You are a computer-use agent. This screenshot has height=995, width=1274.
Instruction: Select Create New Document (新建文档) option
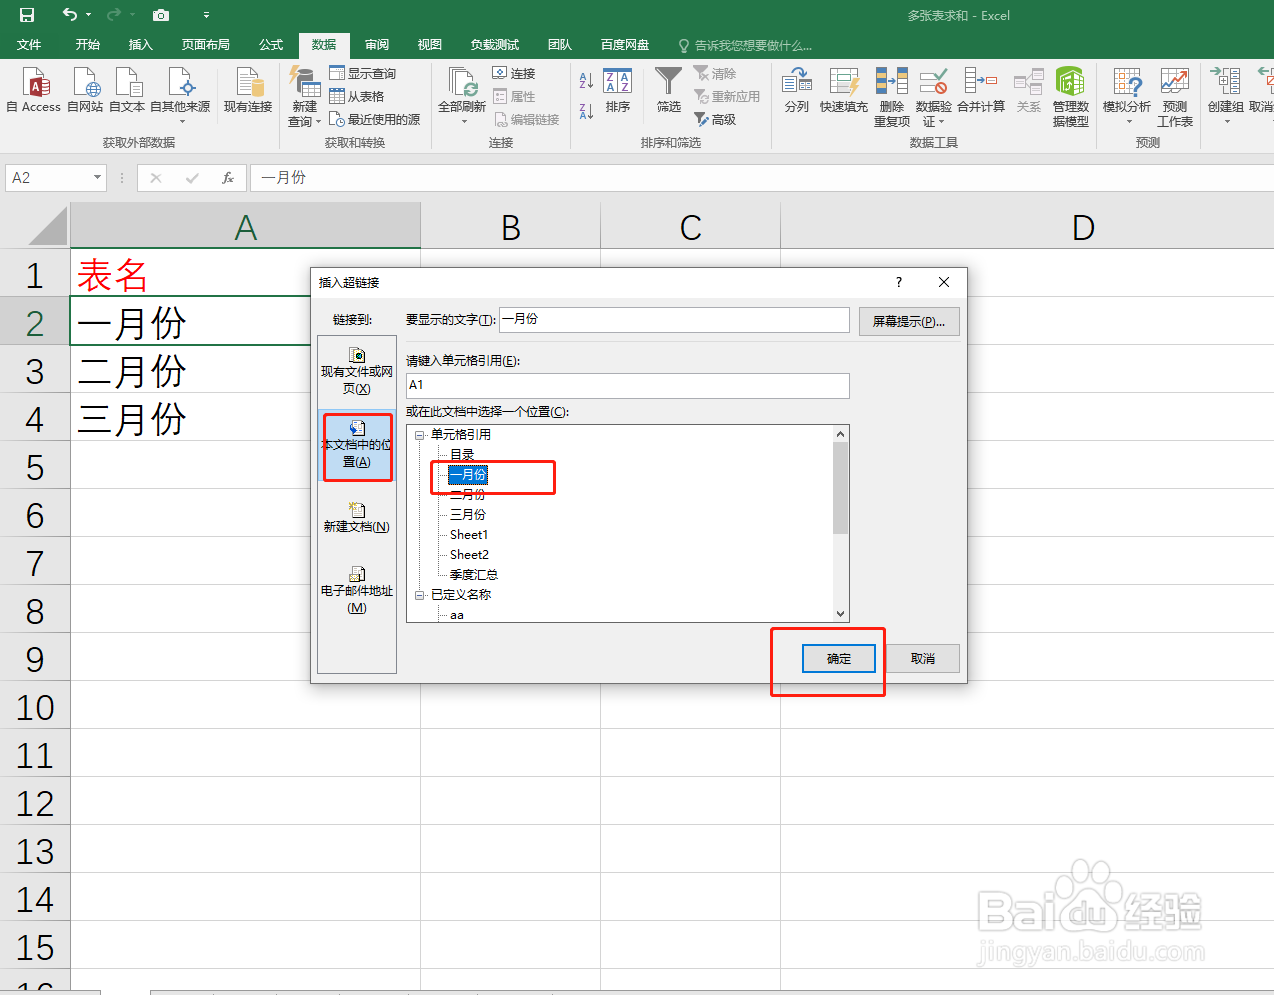[x=357, y=517]
